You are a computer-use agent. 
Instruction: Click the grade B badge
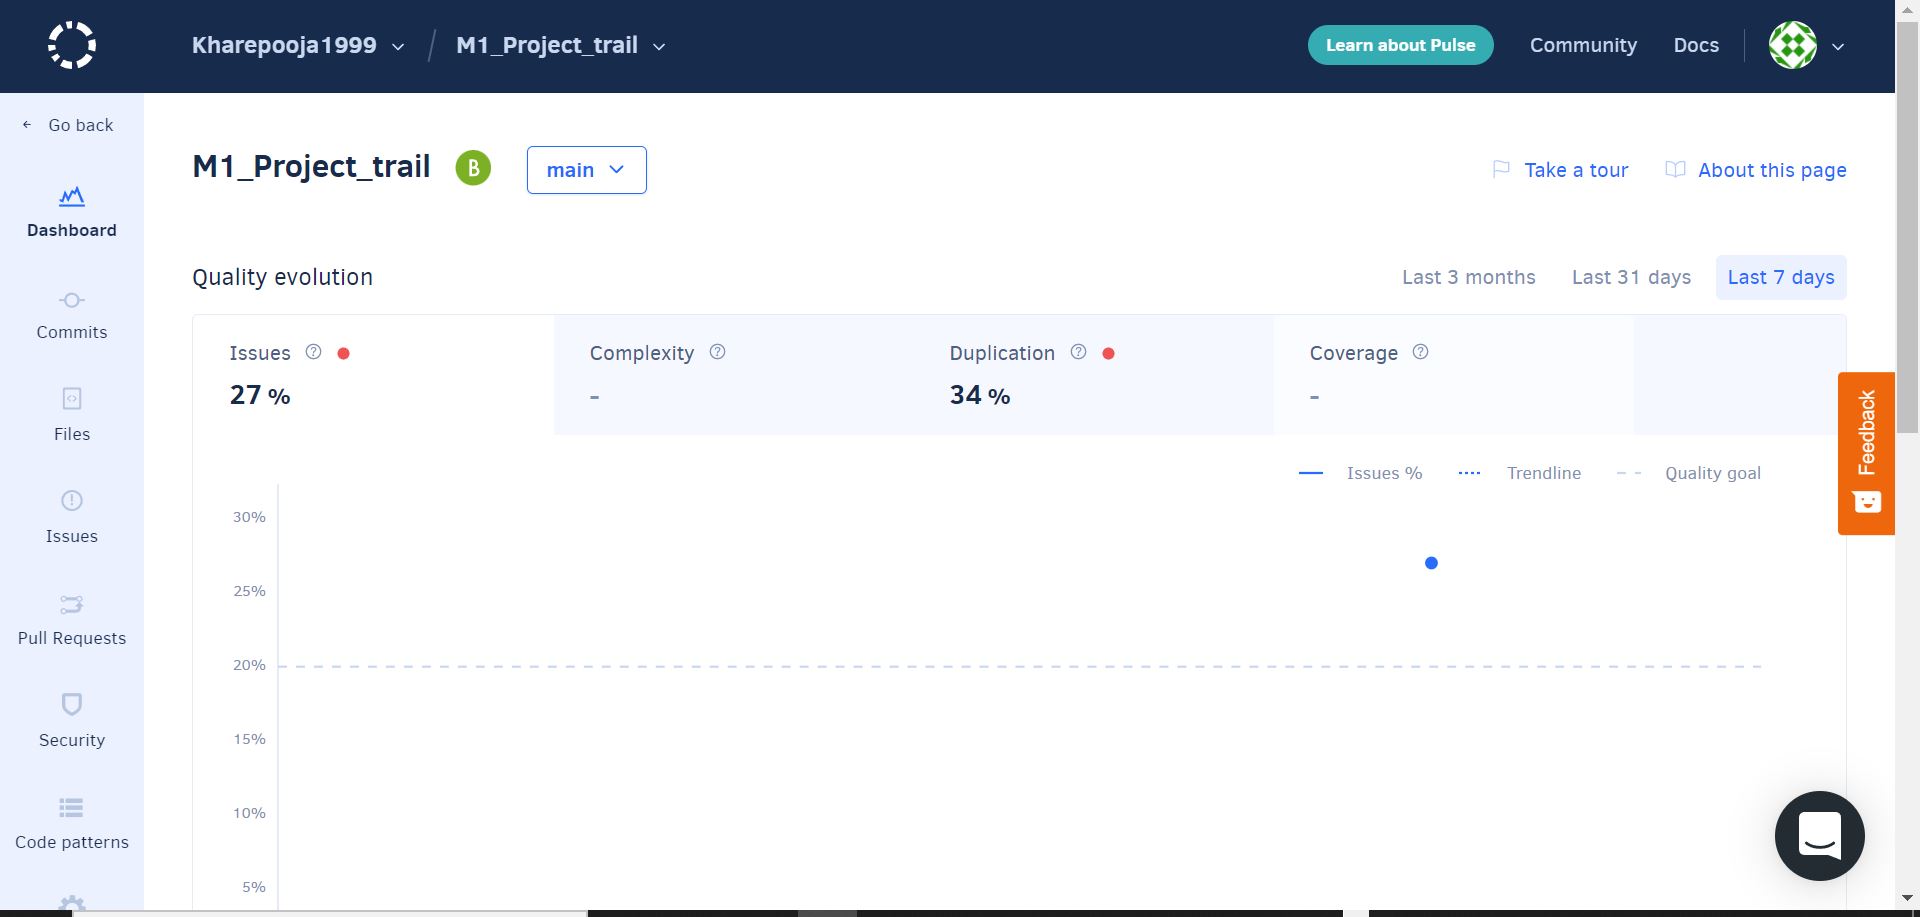(x=473, y=168)
